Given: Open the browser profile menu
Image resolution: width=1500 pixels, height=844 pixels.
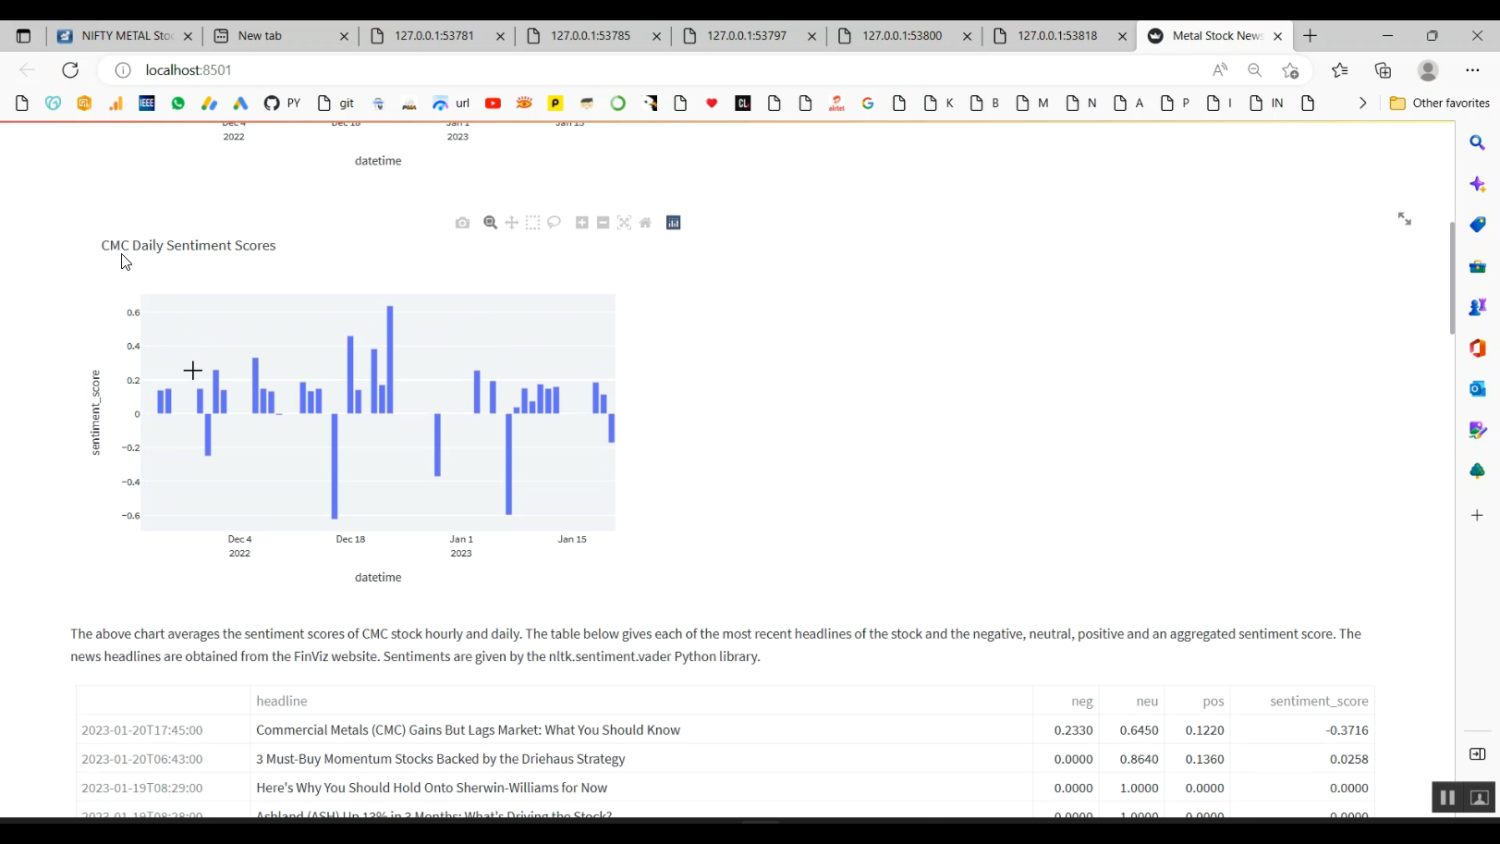Looking at the screenshot, I should click(1428, 70).
